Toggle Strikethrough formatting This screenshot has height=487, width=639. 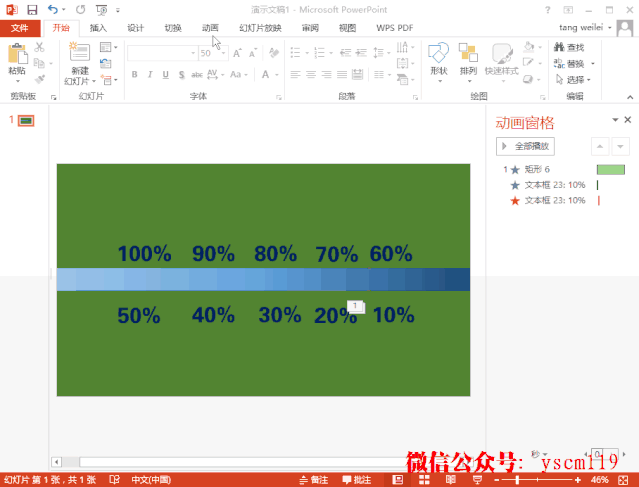click(x=197, y=74)
